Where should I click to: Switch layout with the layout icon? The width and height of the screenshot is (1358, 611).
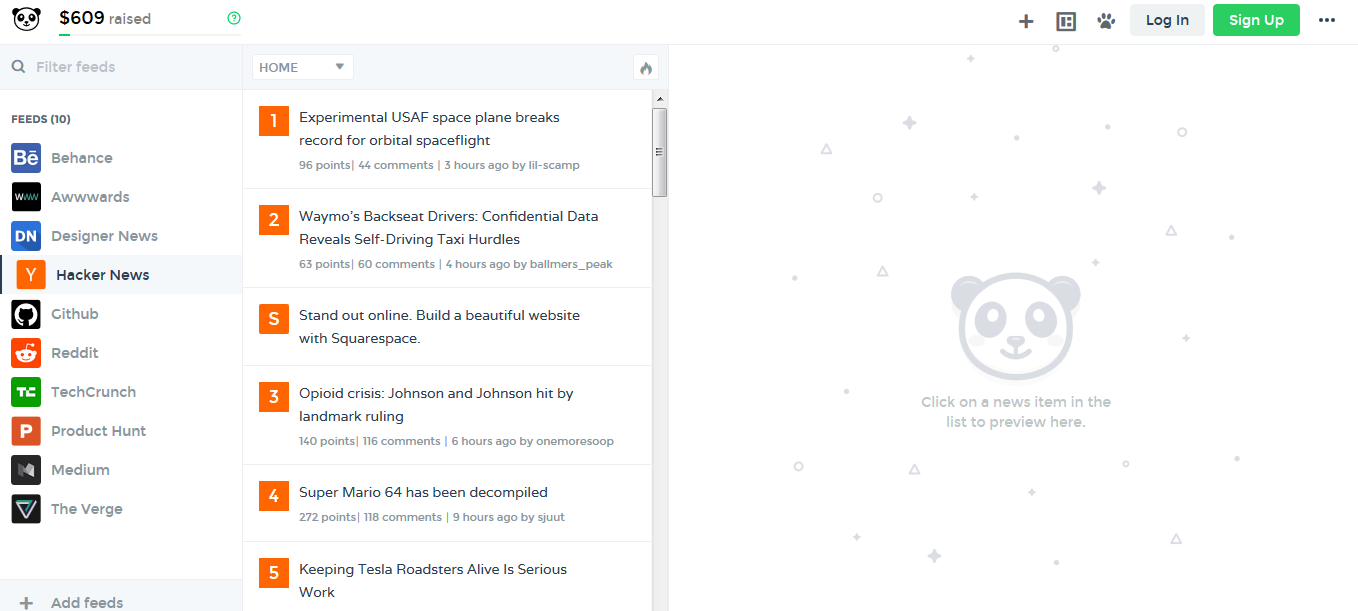1066,21
